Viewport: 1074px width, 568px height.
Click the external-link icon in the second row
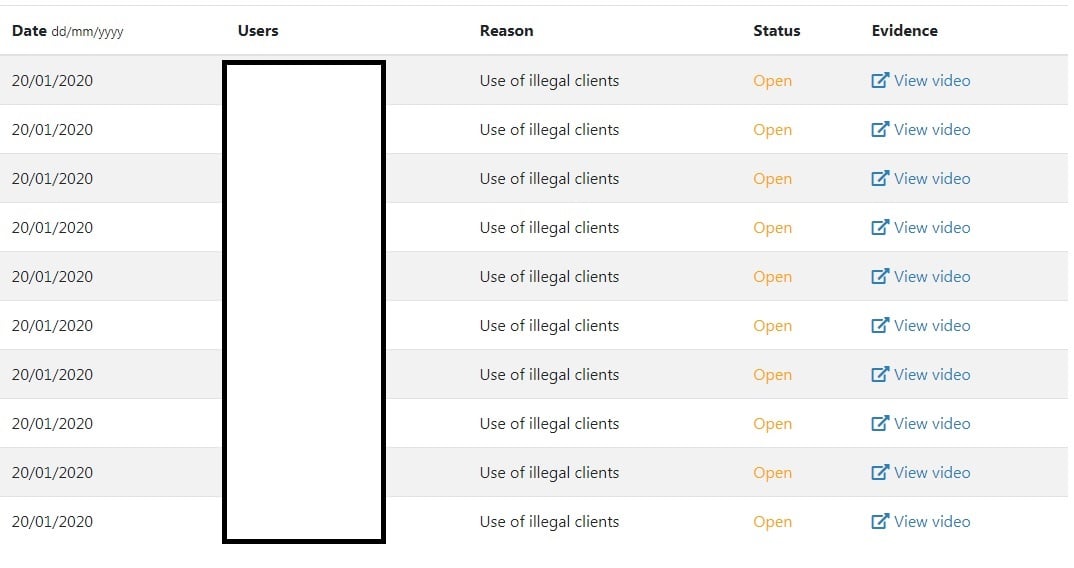pos(879,129)
